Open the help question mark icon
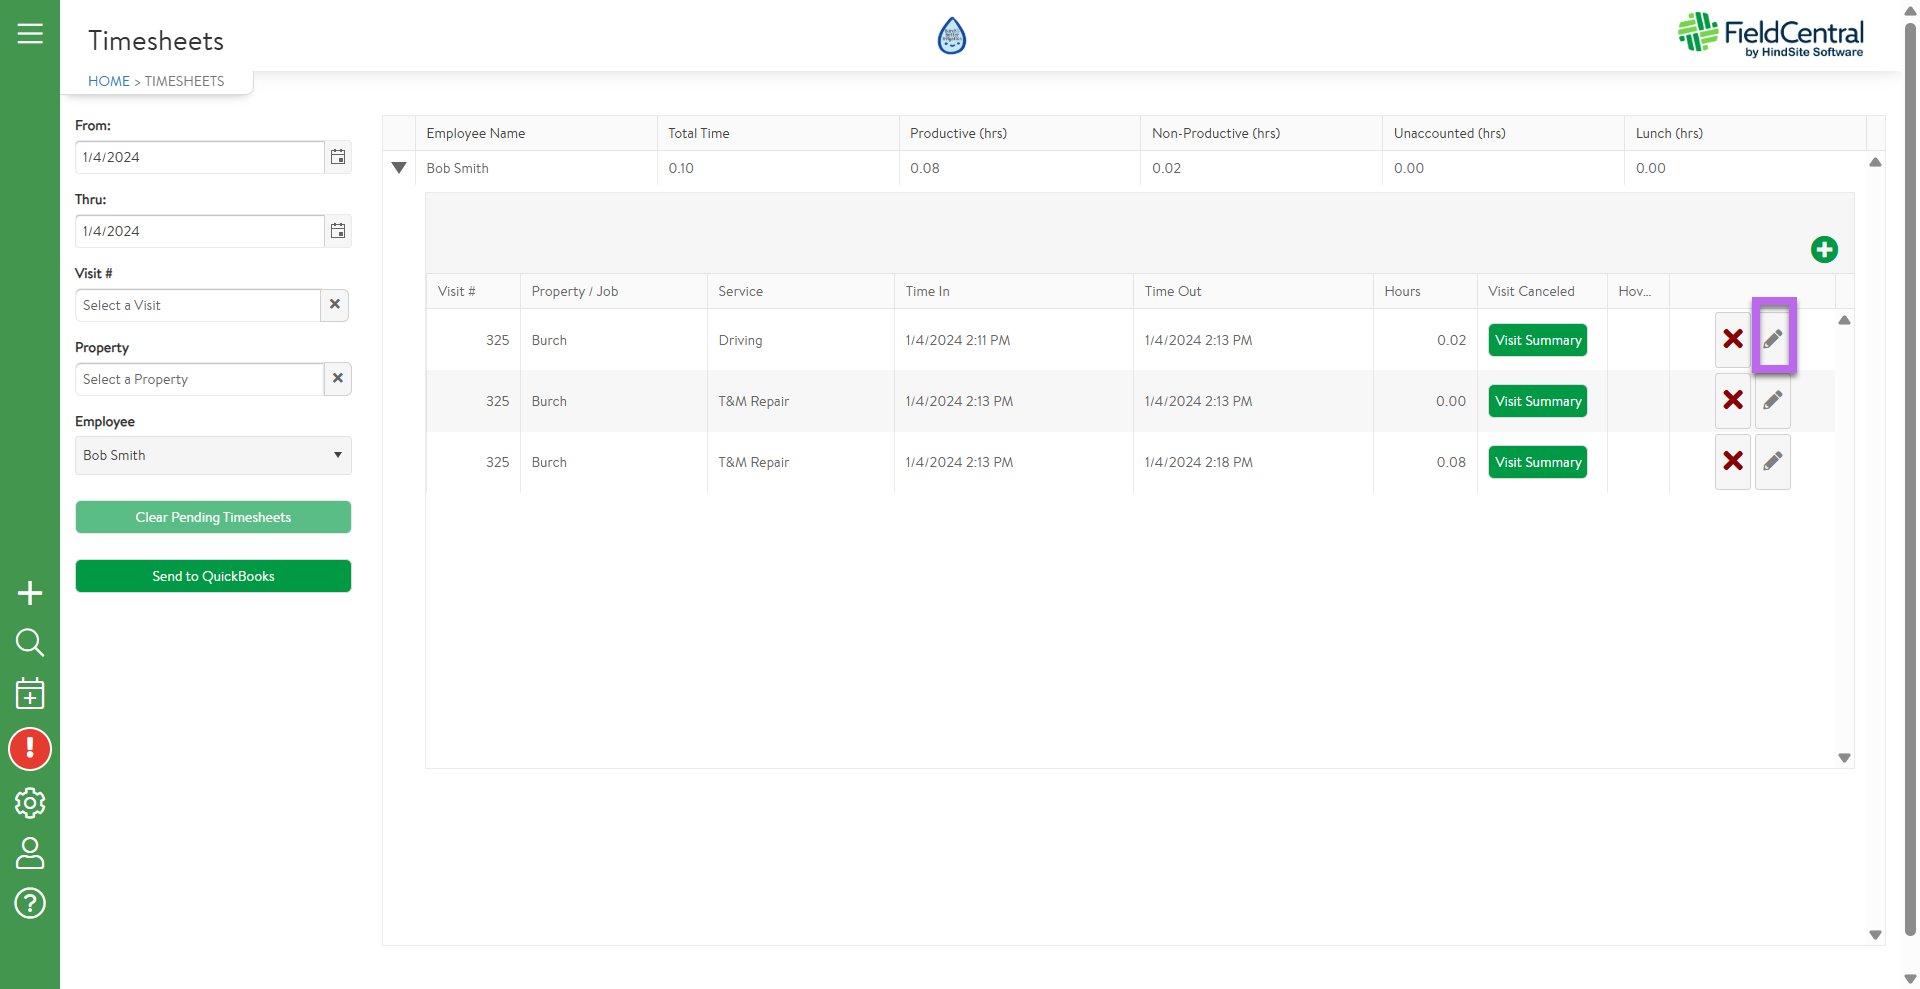This screenshot has width=1920, height=989. coord(30,903)
